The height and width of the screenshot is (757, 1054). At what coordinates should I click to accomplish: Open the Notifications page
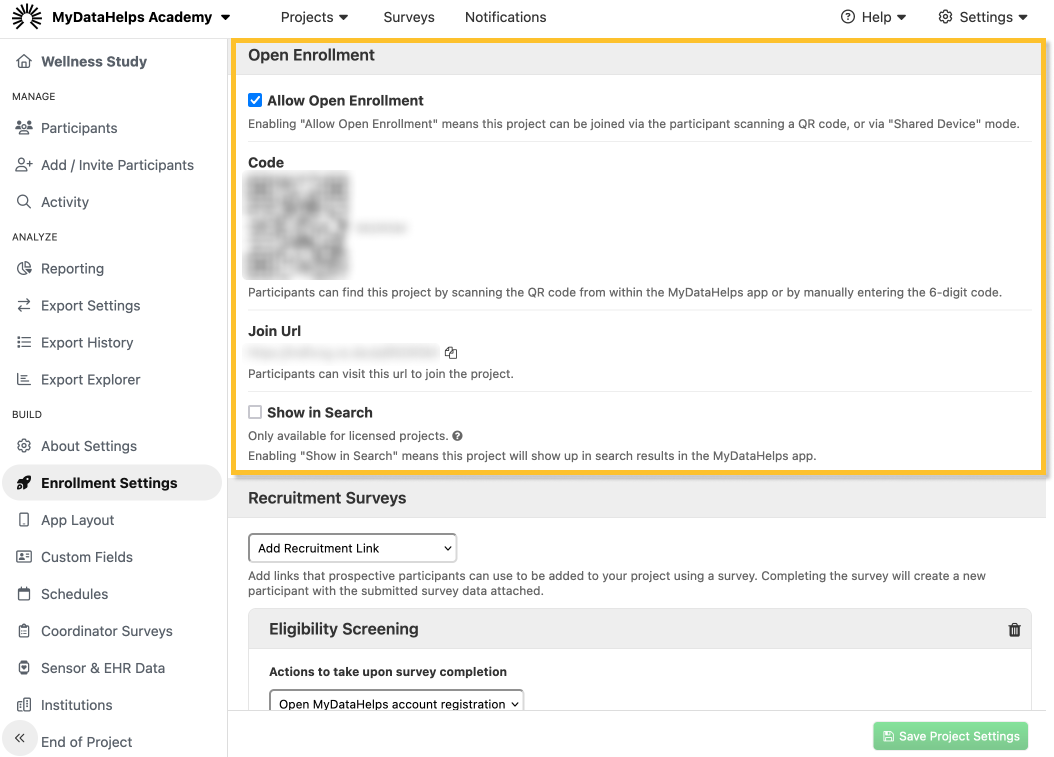click(x=505, y=17)
